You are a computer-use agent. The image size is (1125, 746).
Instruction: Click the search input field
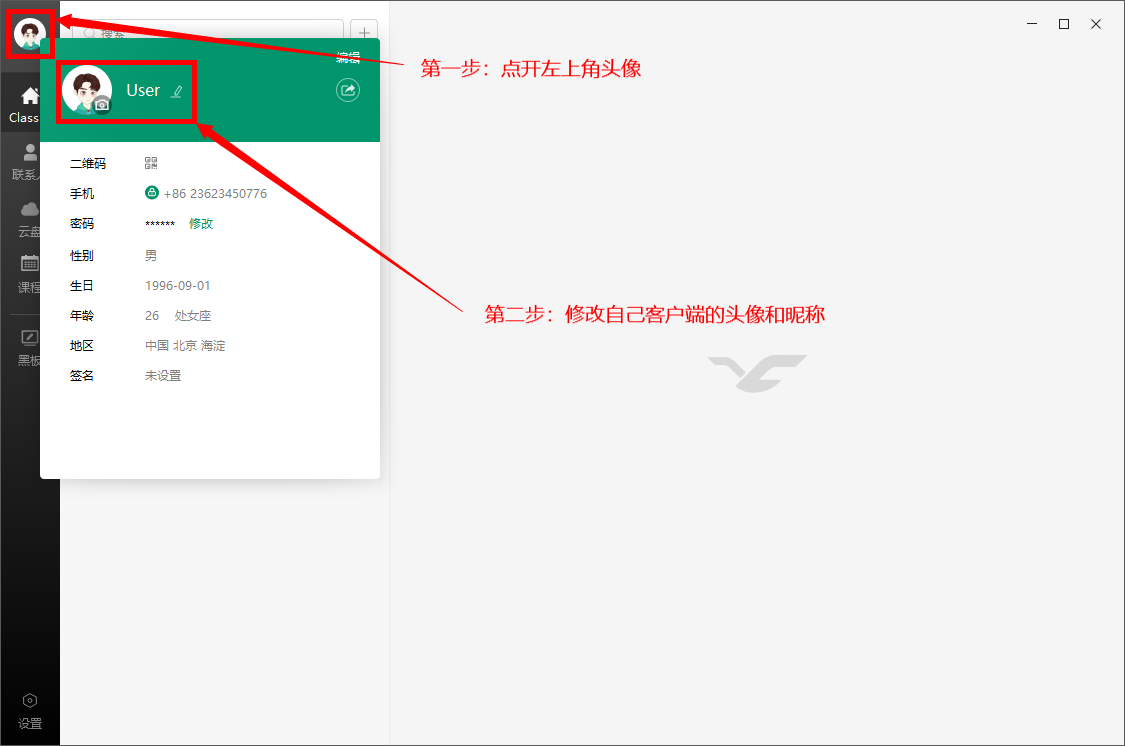[208, 31]
